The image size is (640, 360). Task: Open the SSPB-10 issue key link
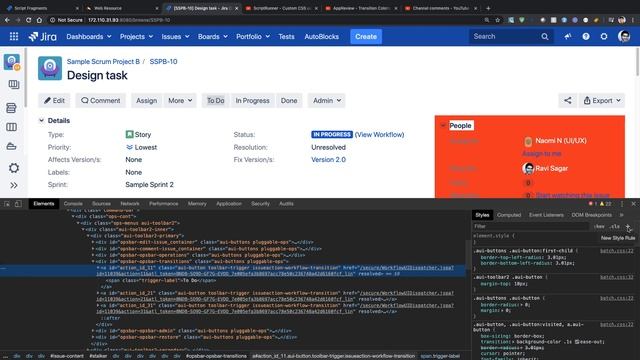(x=163, y=62)
